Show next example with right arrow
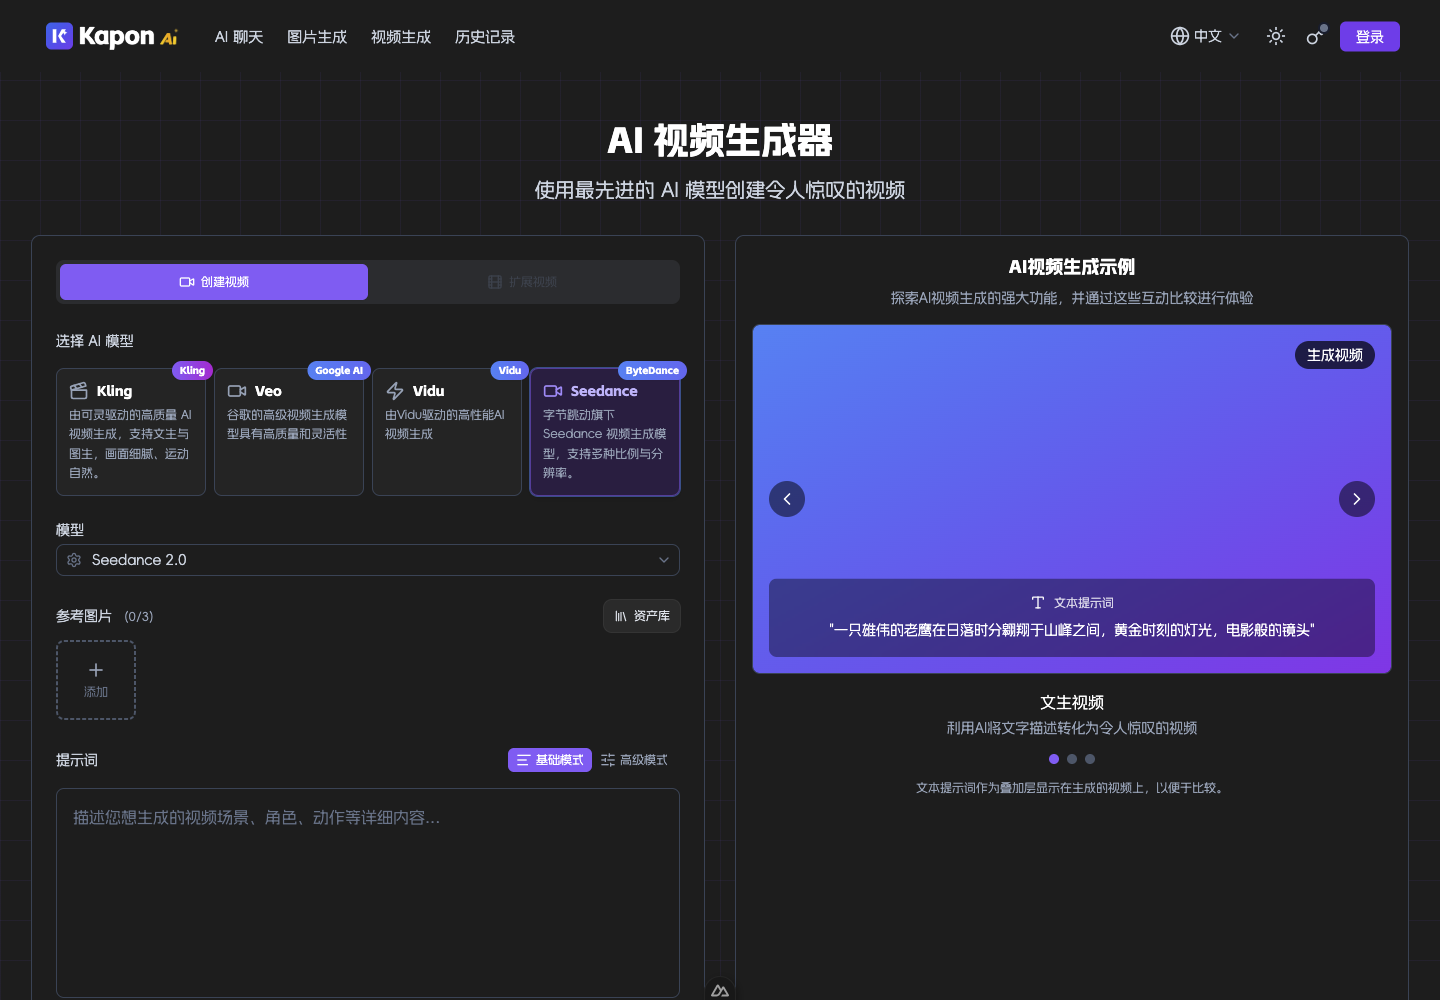Screen dimensions: 1440x1000 [x=1357, y=499]
